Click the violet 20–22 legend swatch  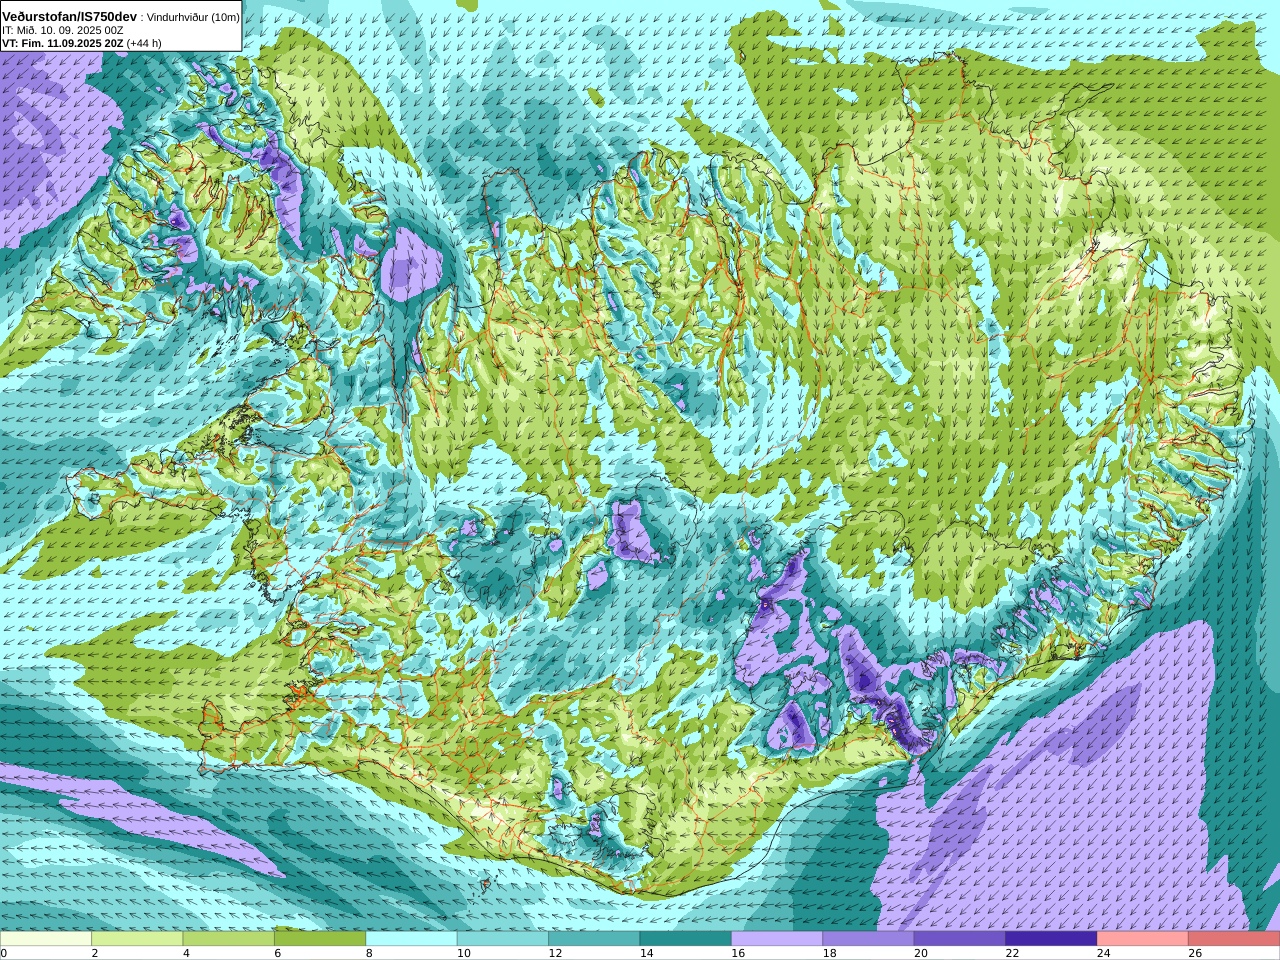[960, 939]
